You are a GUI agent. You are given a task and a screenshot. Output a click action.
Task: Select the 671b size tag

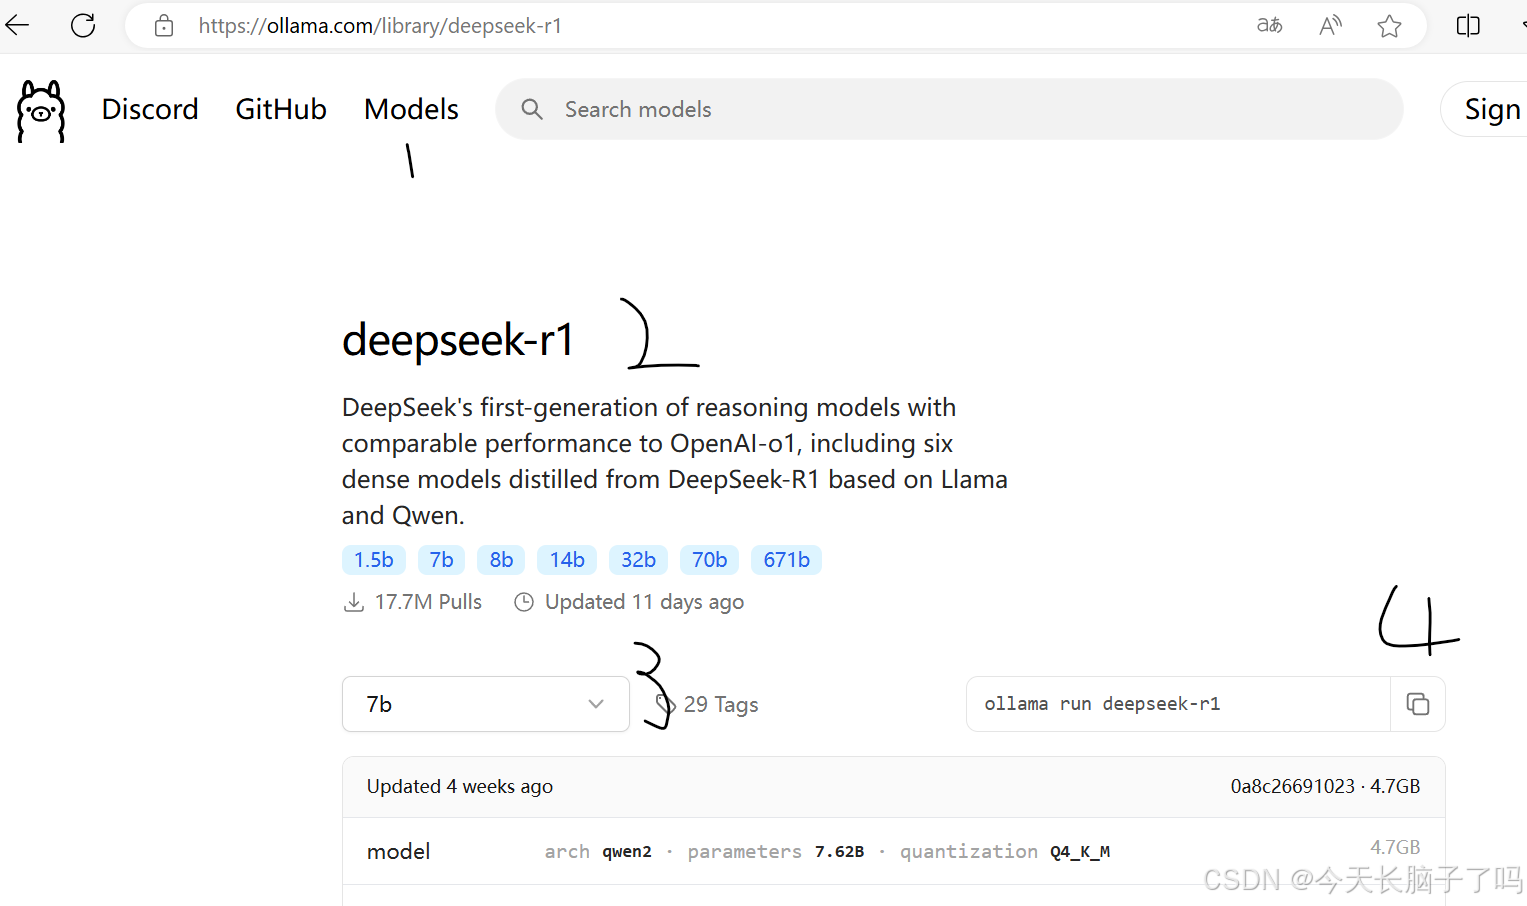click(x=786, y=560)
